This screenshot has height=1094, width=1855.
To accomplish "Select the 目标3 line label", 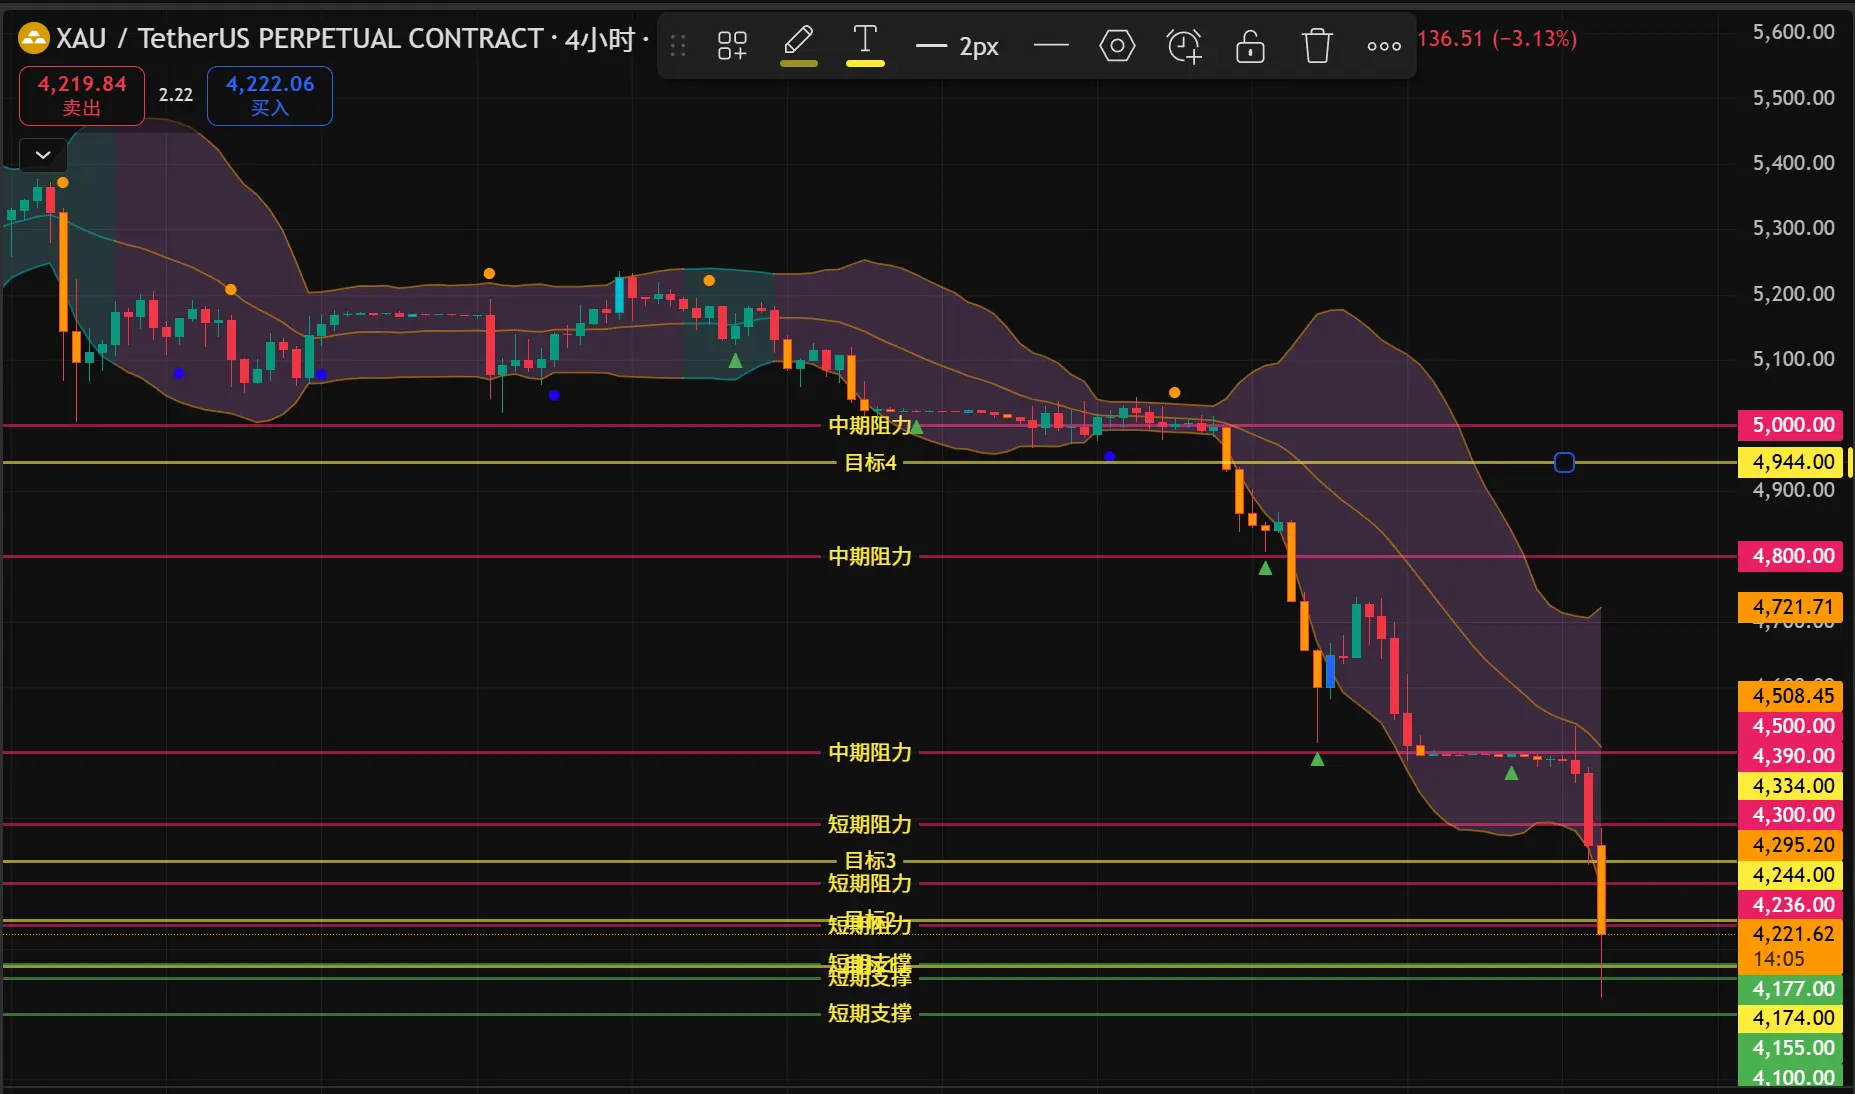I will [870, 861].
